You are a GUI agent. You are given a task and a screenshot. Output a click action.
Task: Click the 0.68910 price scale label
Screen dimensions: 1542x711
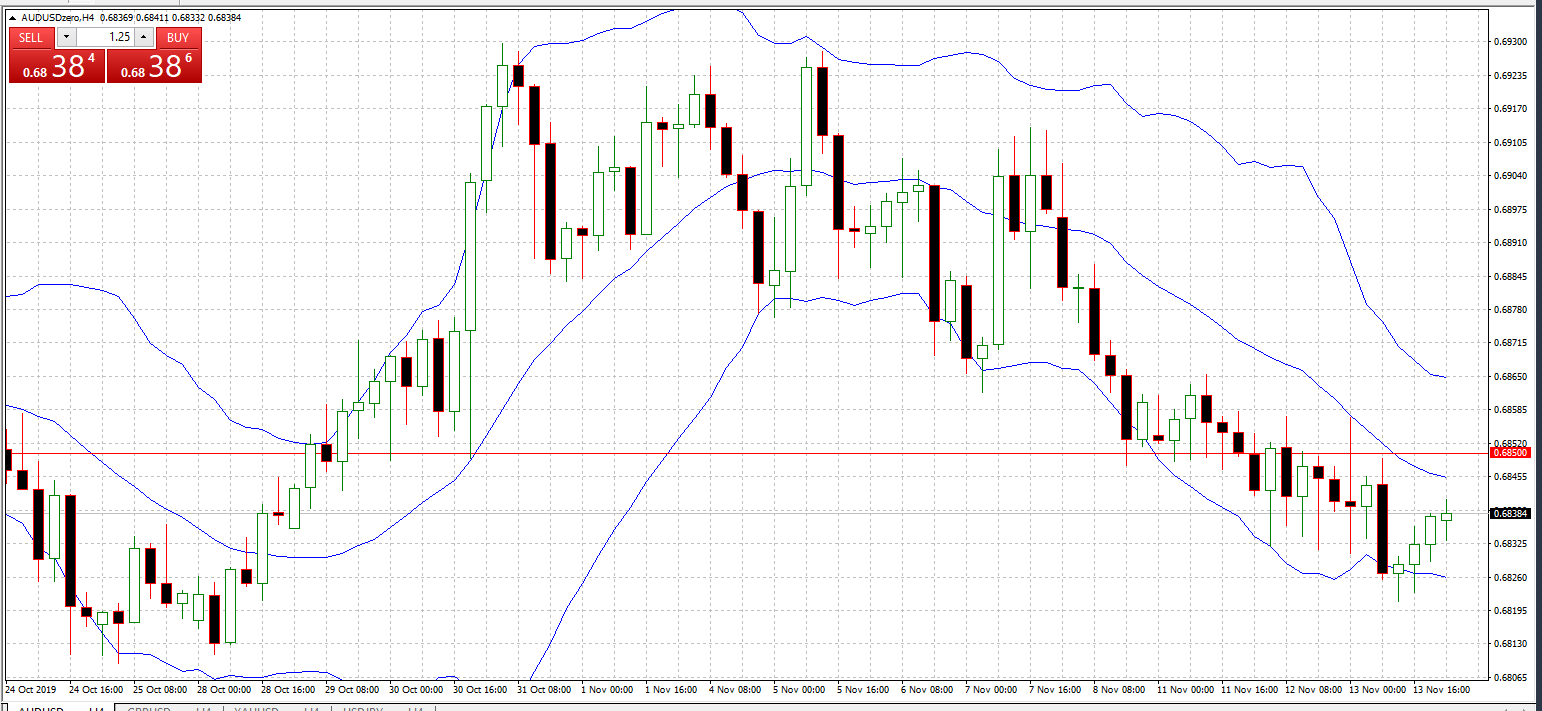tap(1510, 242)
